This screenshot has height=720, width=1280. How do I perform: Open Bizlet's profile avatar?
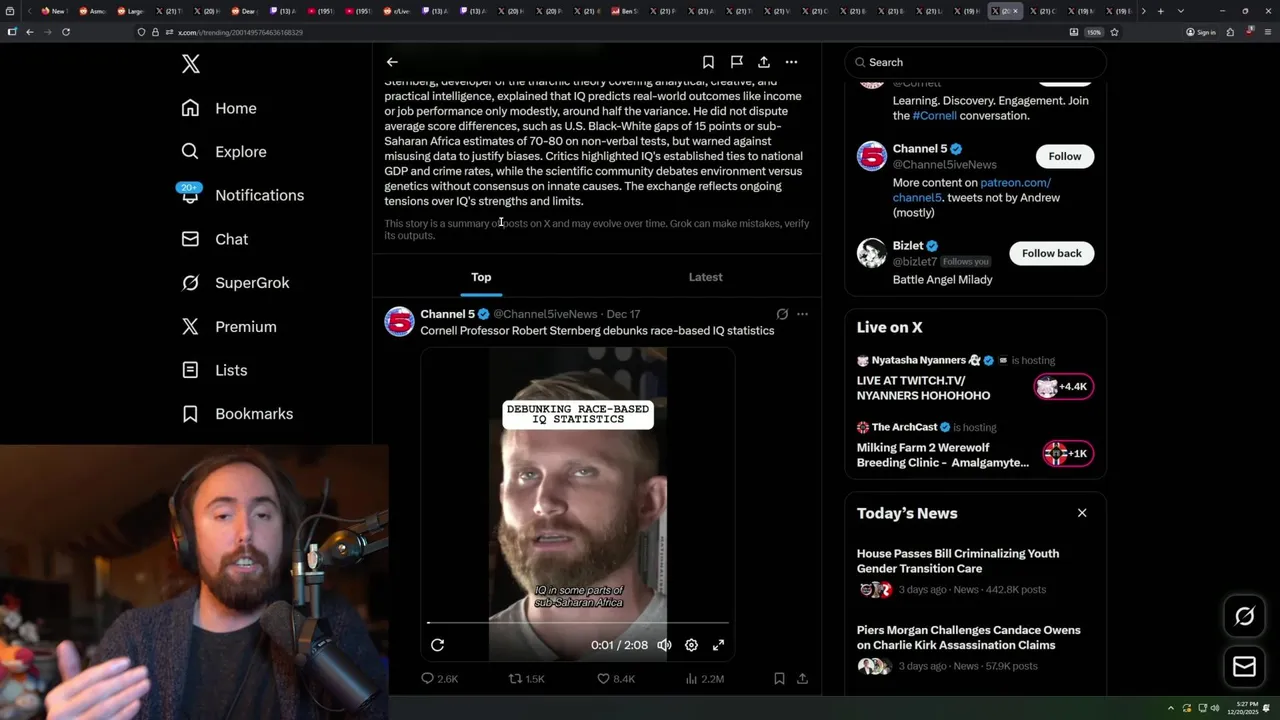tap(872, 253)
